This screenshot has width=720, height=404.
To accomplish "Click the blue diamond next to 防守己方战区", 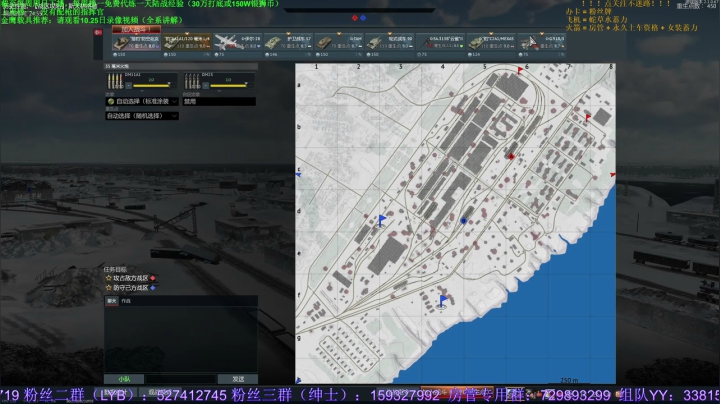I will tap(153, 288).
